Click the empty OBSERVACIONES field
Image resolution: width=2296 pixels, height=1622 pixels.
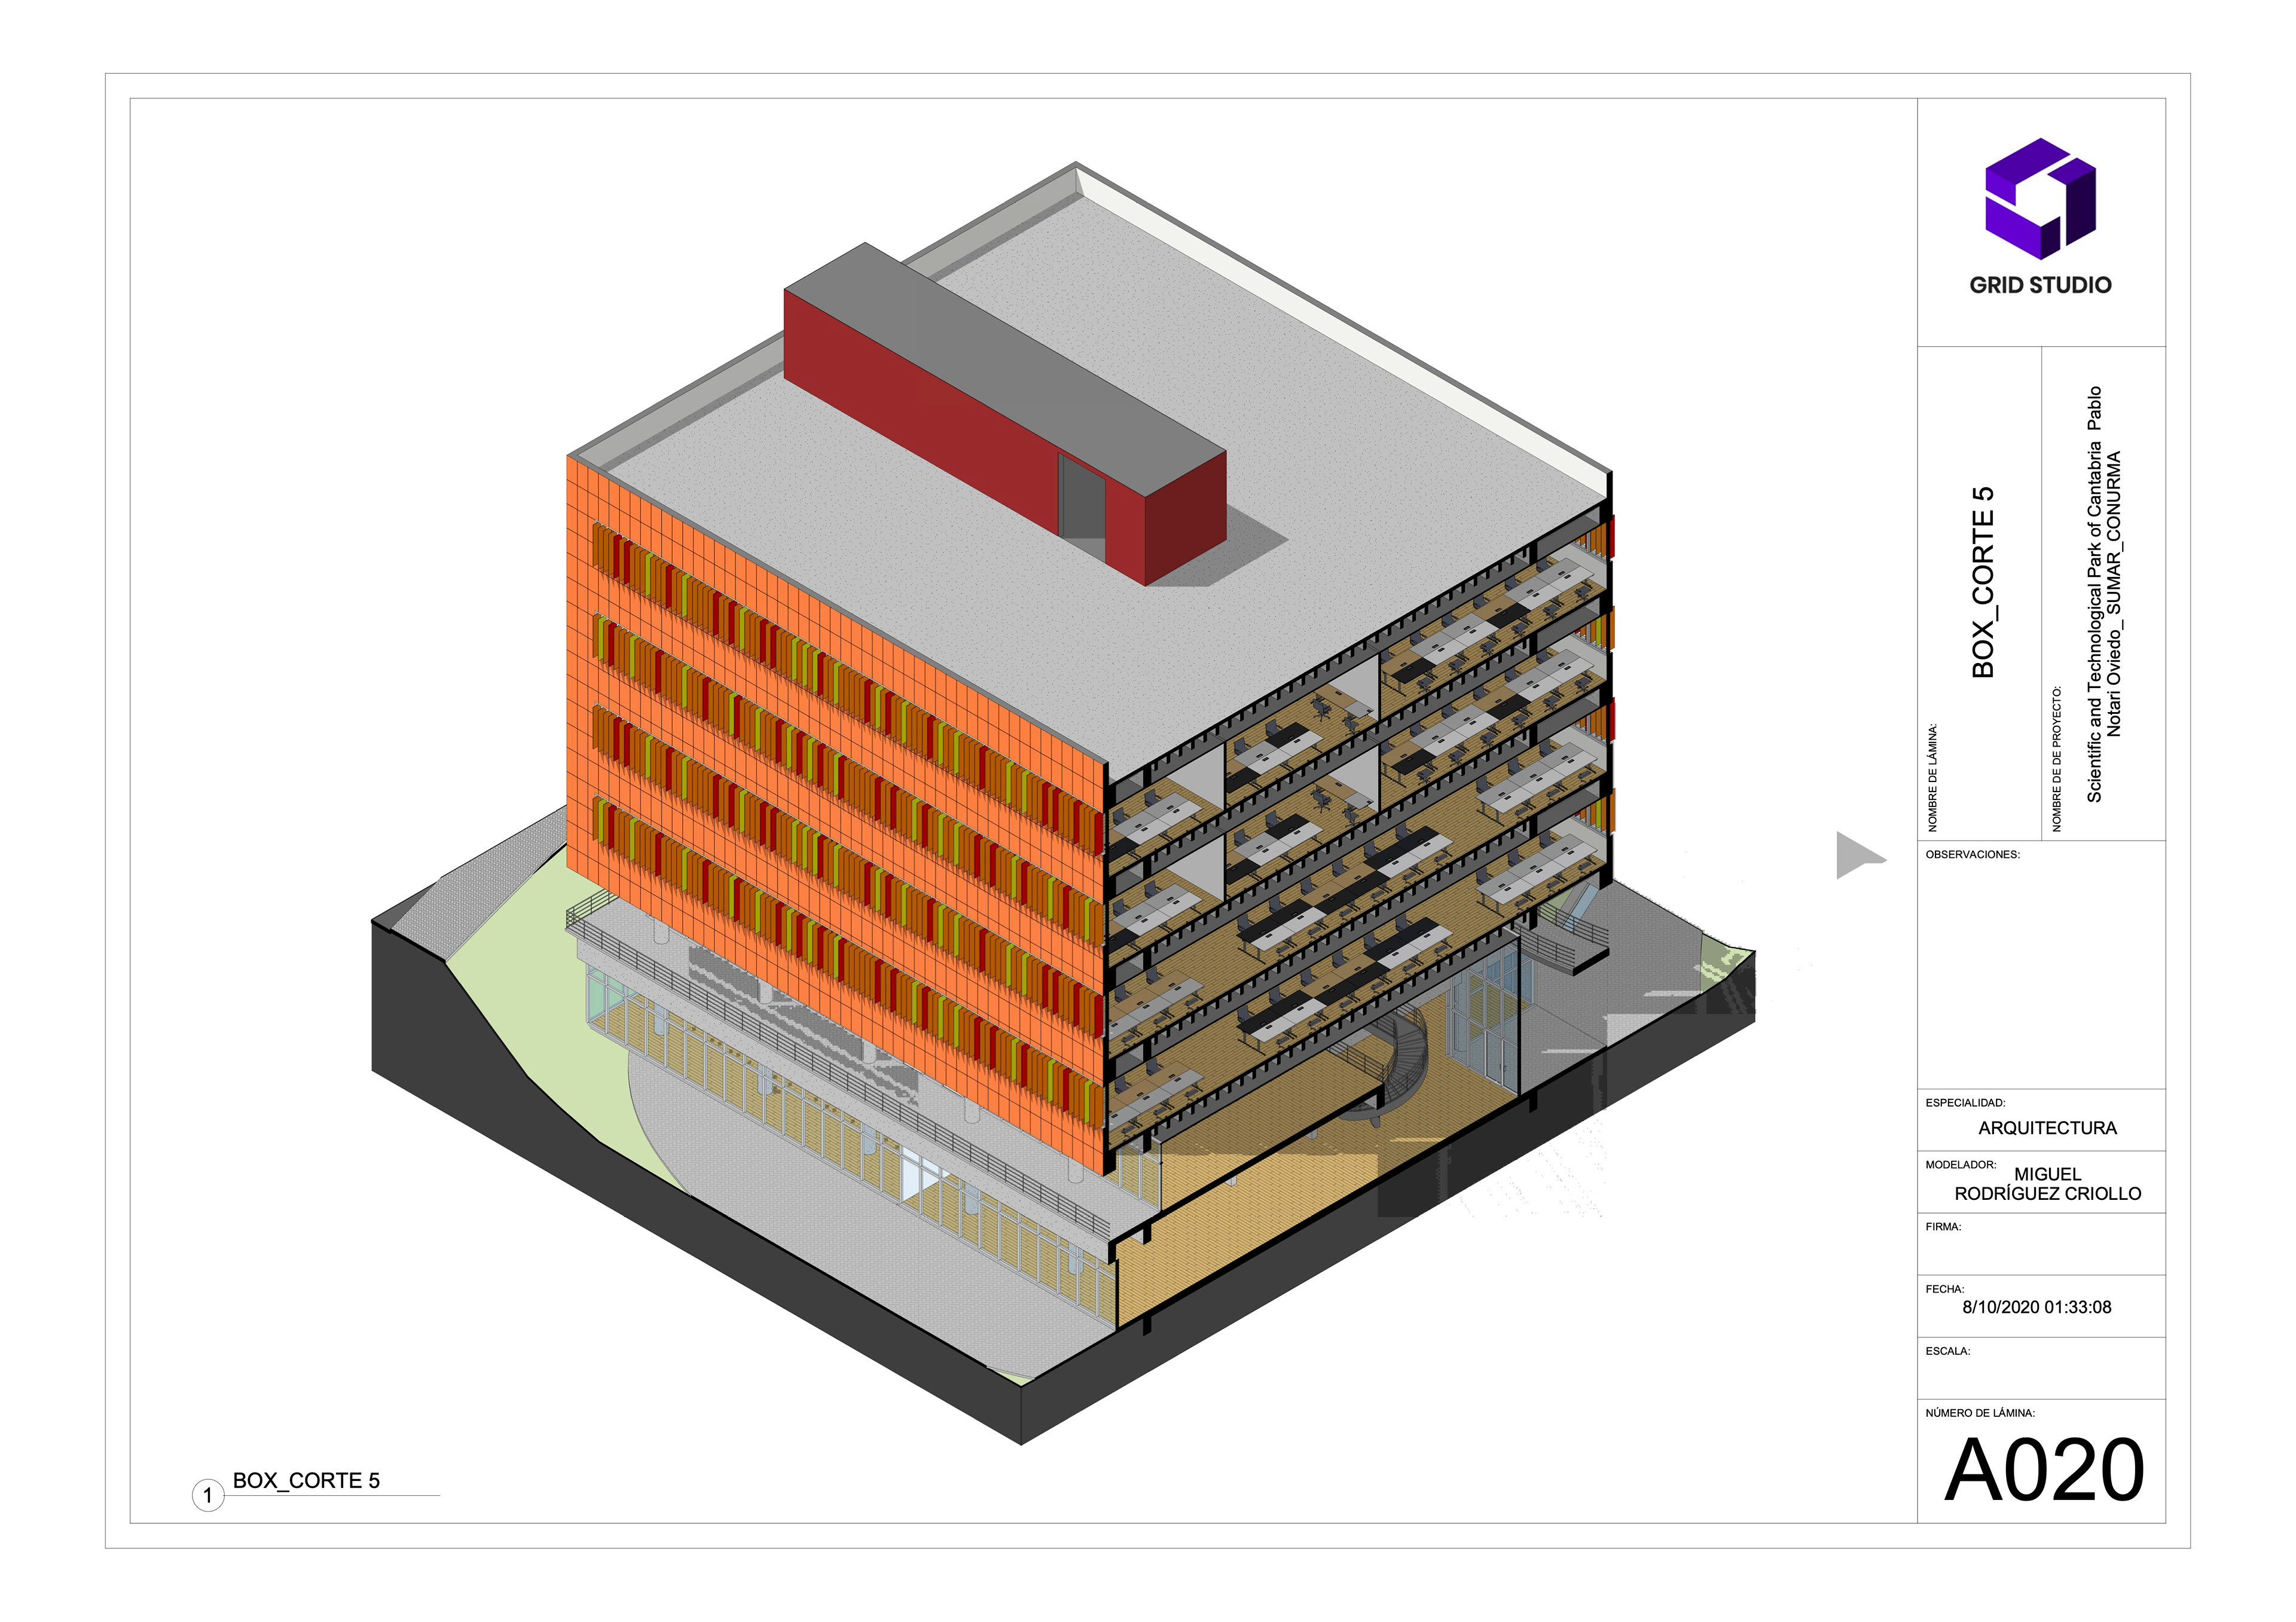2040,970
